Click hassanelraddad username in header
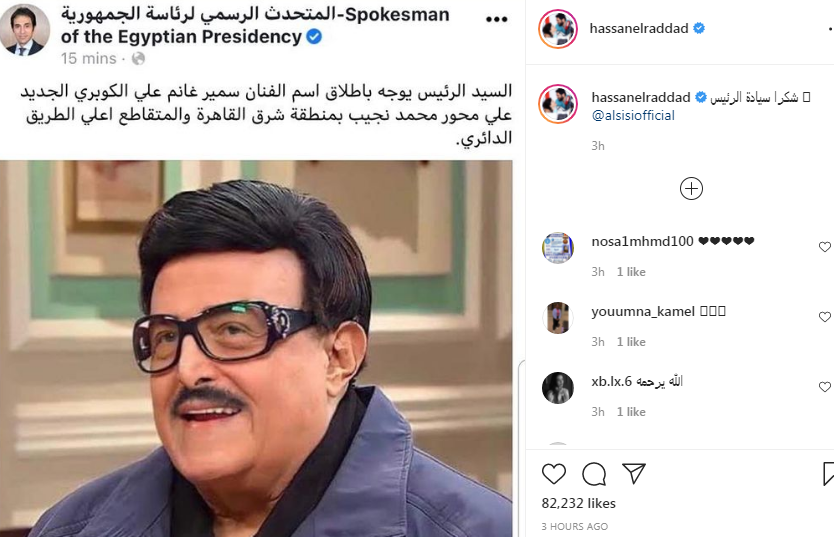 [639, 28]
